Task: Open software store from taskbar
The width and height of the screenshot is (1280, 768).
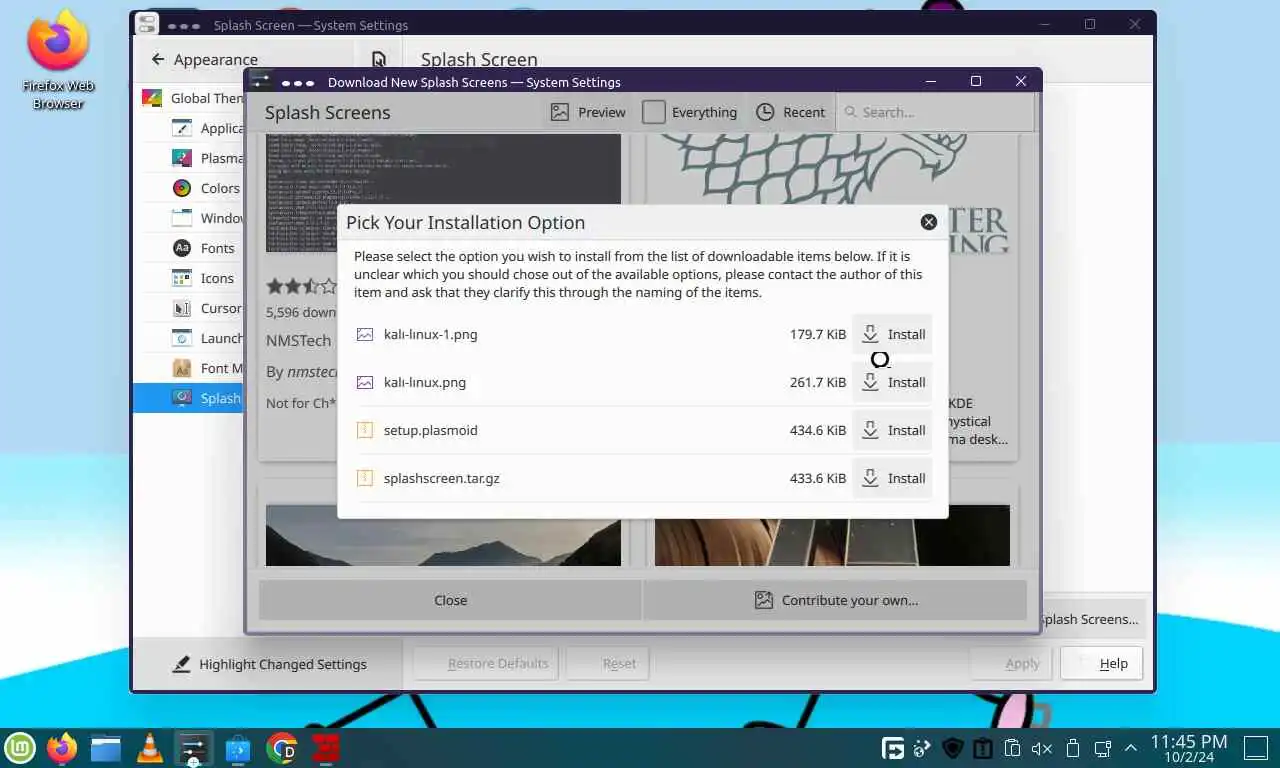Action: pos(238,748)
